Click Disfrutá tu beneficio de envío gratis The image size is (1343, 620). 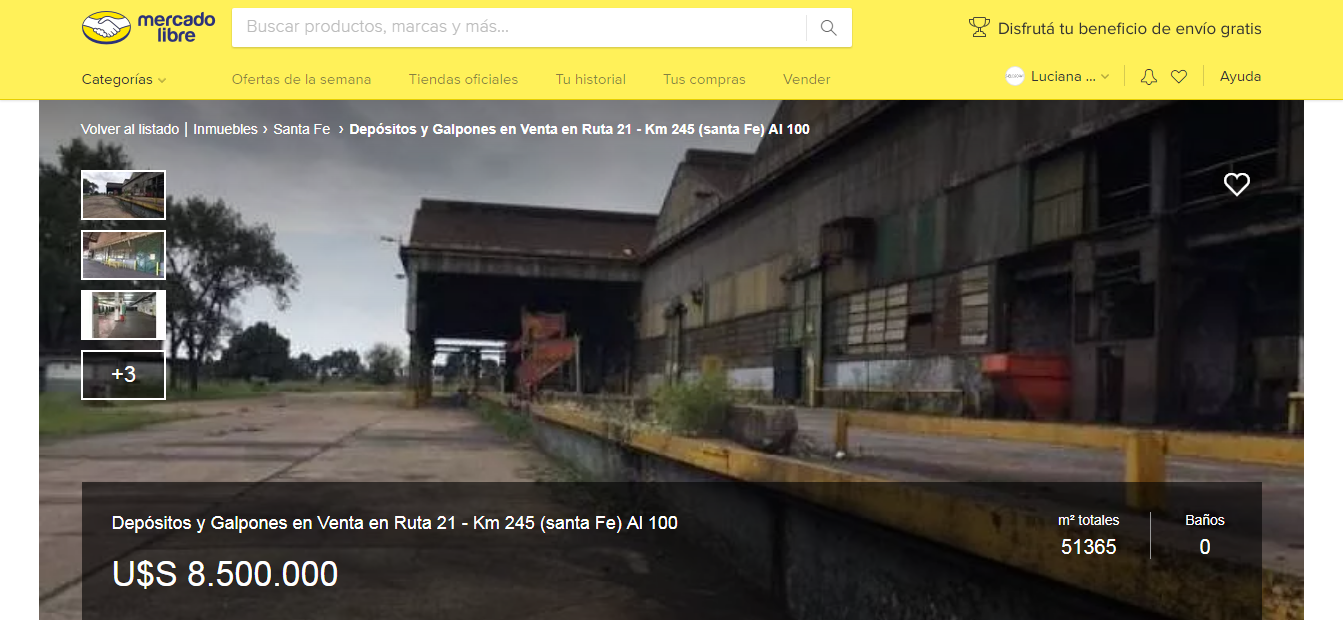point(1129,28)
